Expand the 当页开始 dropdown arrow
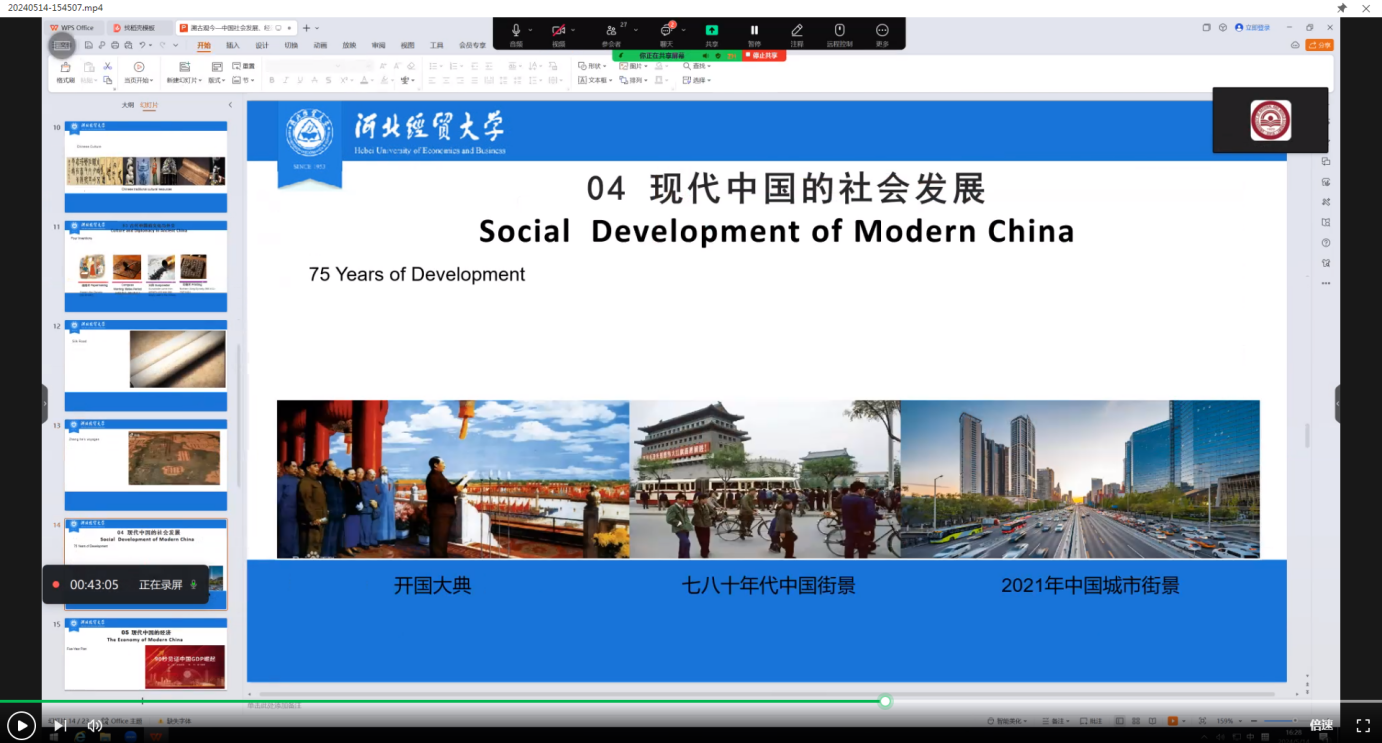Screen dimensions: 1382x743 click(x=151, y=81)
